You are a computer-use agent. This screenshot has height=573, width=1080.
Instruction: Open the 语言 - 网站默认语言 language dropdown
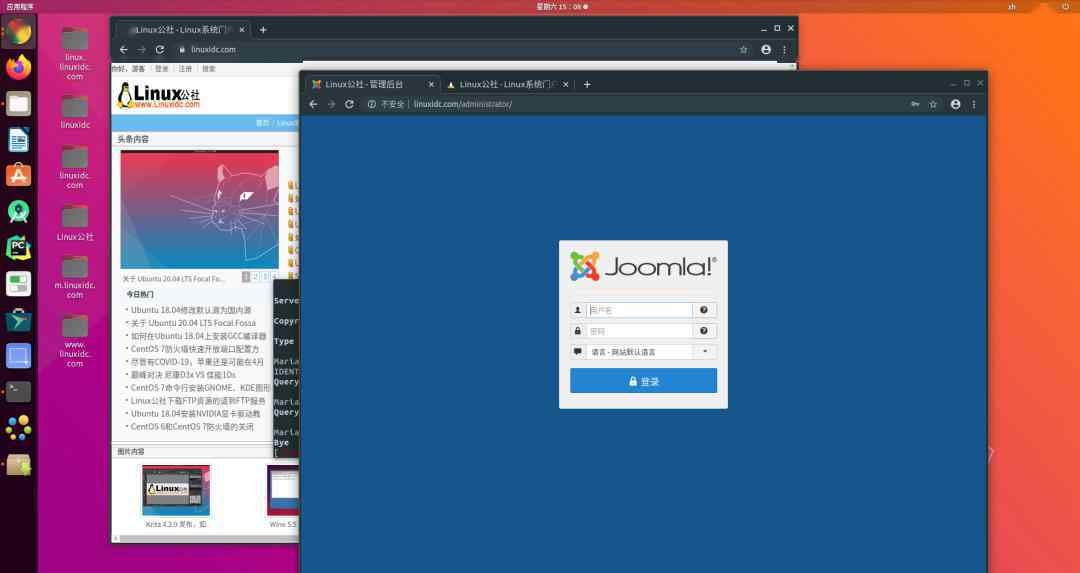(651, 352)
